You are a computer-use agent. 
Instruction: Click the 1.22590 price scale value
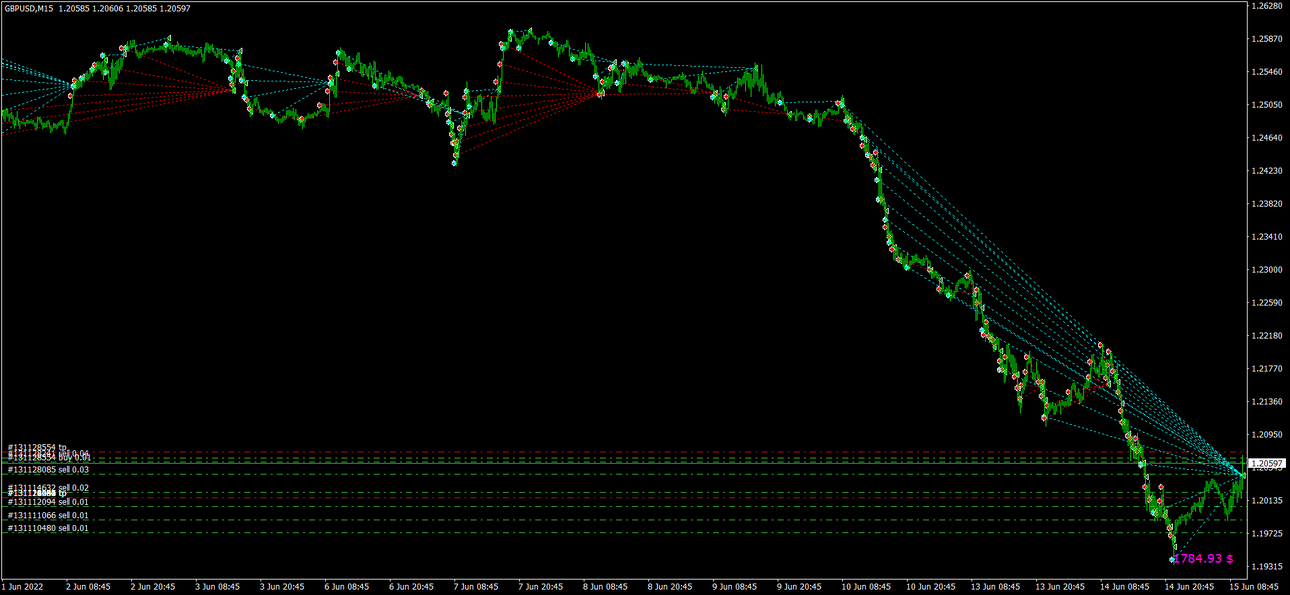1266,303
